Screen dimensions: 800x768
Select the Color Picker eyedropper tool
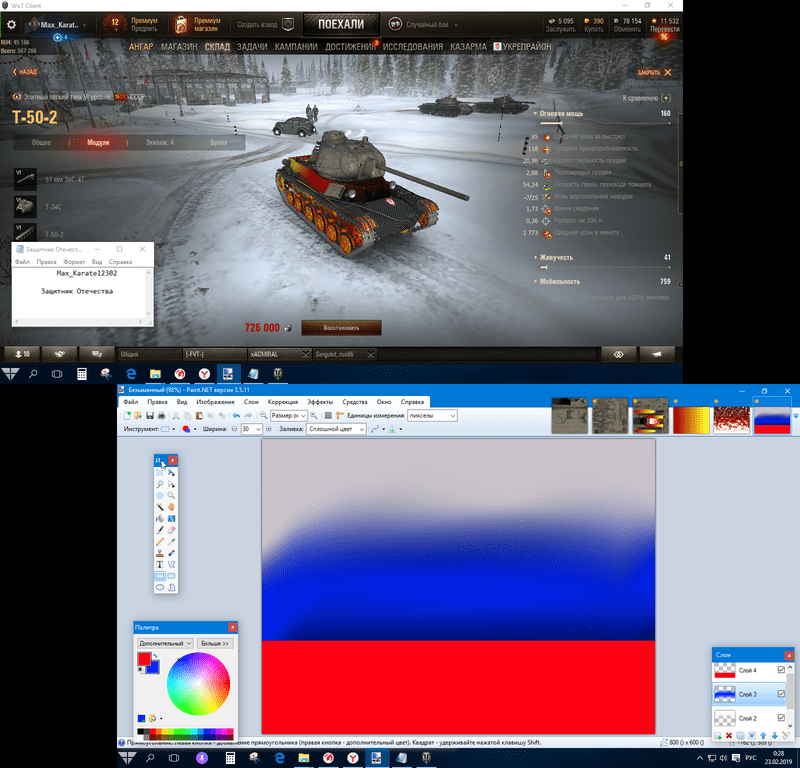(171, 541)
